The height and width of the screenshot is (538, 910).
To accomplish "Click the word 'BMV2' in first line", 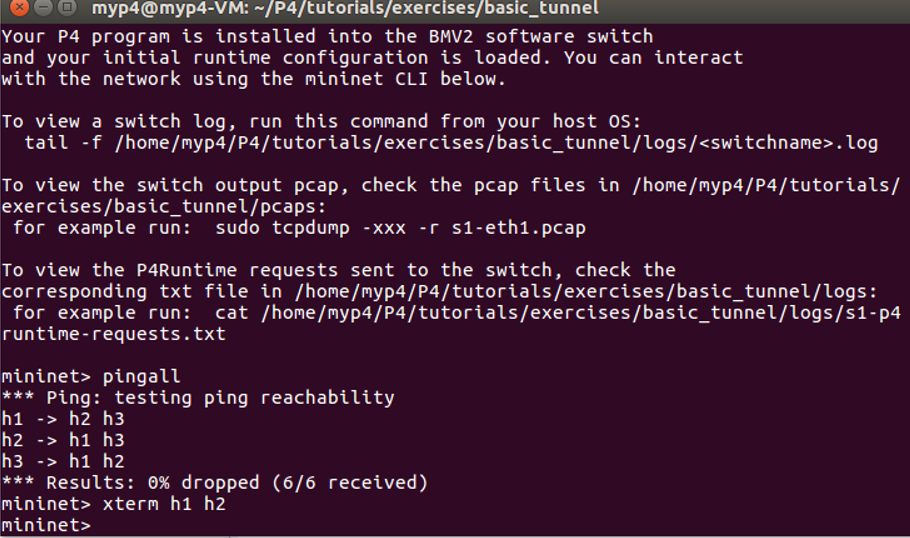I will (451, 37).
